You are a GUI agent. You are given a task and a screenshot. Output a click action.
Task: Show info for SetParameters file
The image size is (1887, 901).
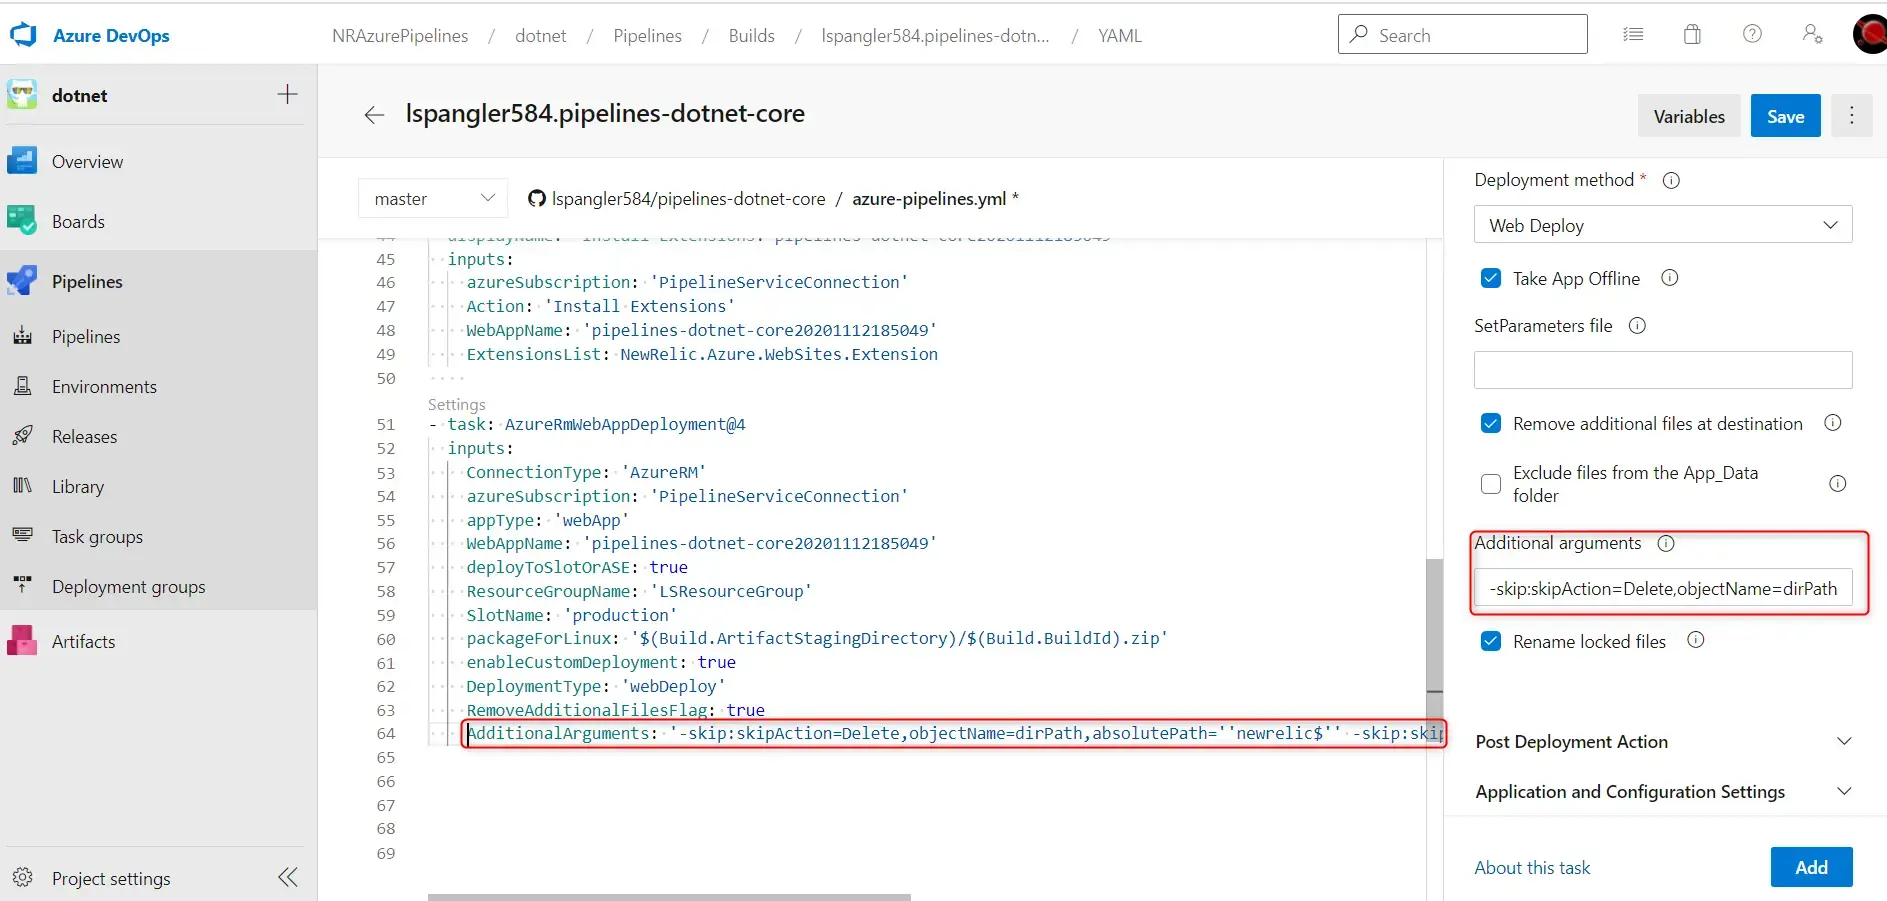click(x=1637, y=325)
